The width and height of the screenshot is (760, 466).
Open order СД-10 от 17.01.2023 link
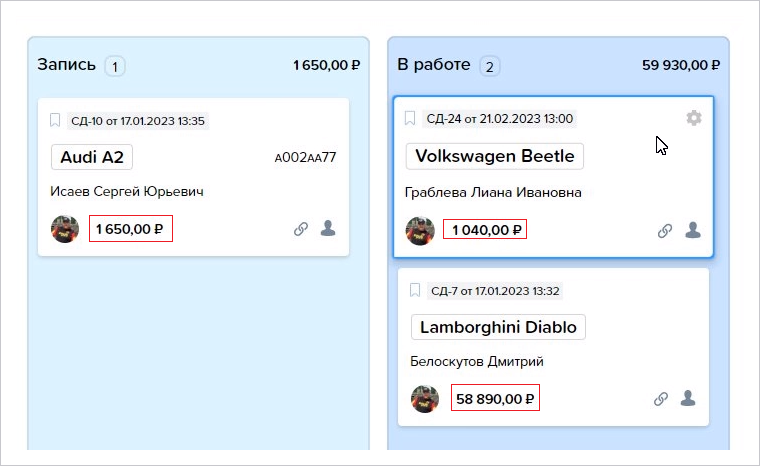tap(138, 121)
